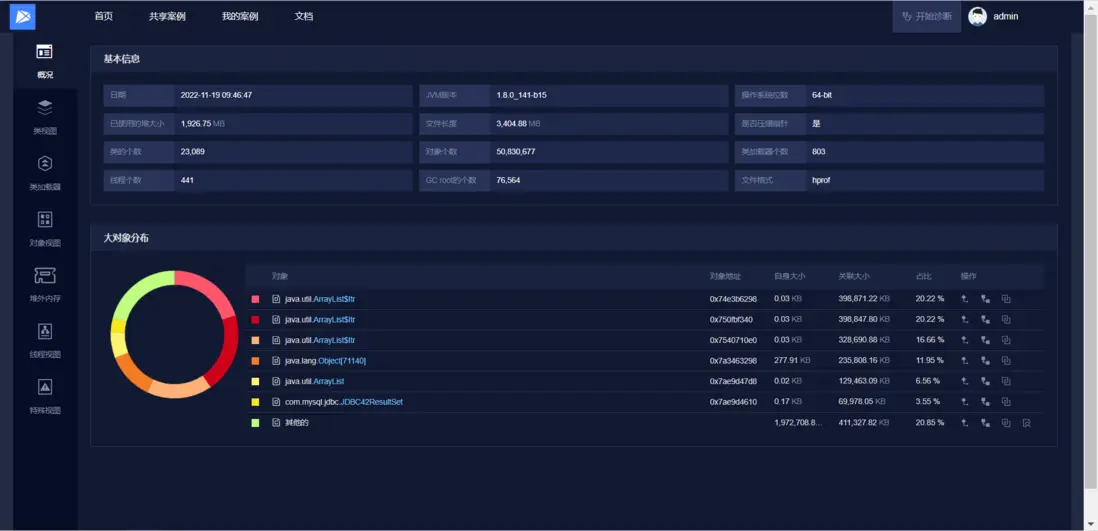Viewport: 1098px width, 531px height.
Task: Open the 特殊视图 special view icon
Action: click(x=45, y=387)
